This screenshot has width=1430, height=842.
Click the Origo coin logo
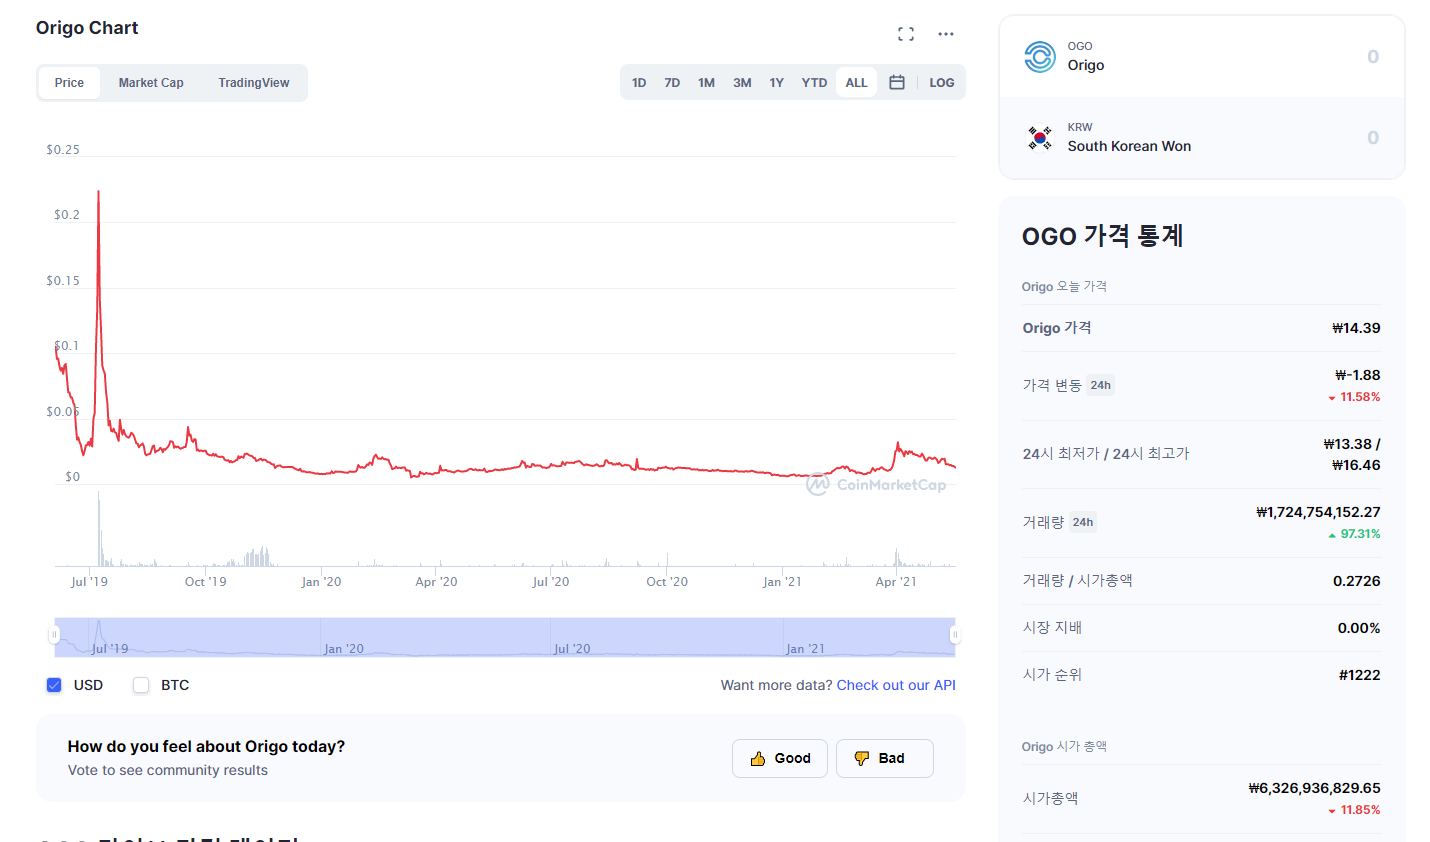pos(1040,57)
